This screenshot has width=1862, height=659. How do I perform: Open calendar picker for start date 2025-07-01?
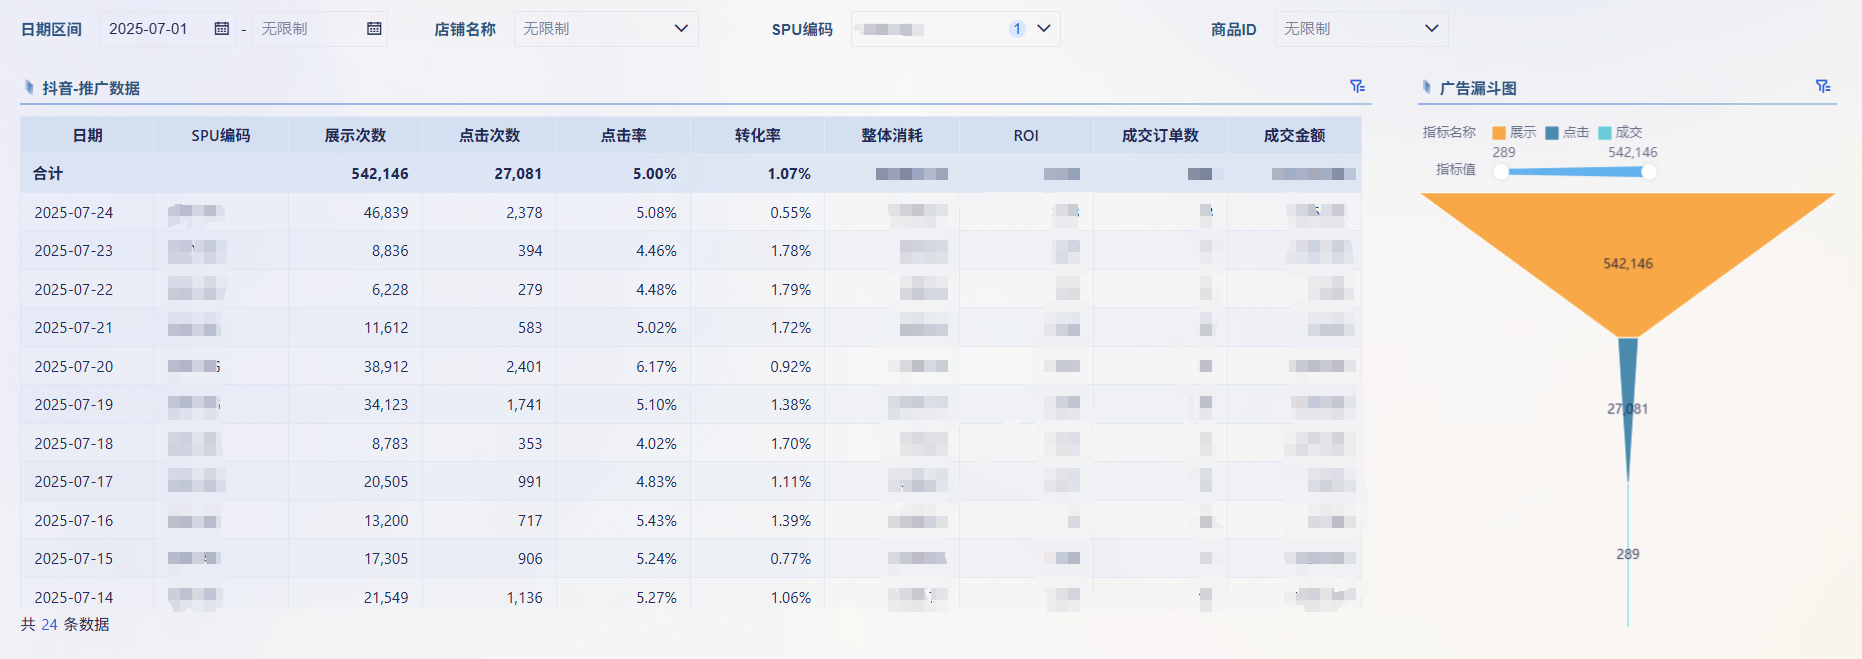(x=222, y=29)
